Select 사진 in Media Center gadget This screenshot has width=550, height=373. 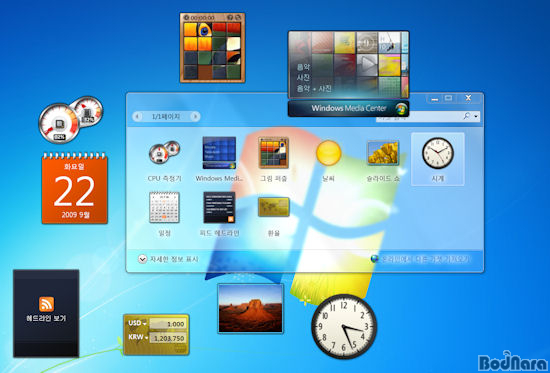pyautogui.click(x=303, y=78)
